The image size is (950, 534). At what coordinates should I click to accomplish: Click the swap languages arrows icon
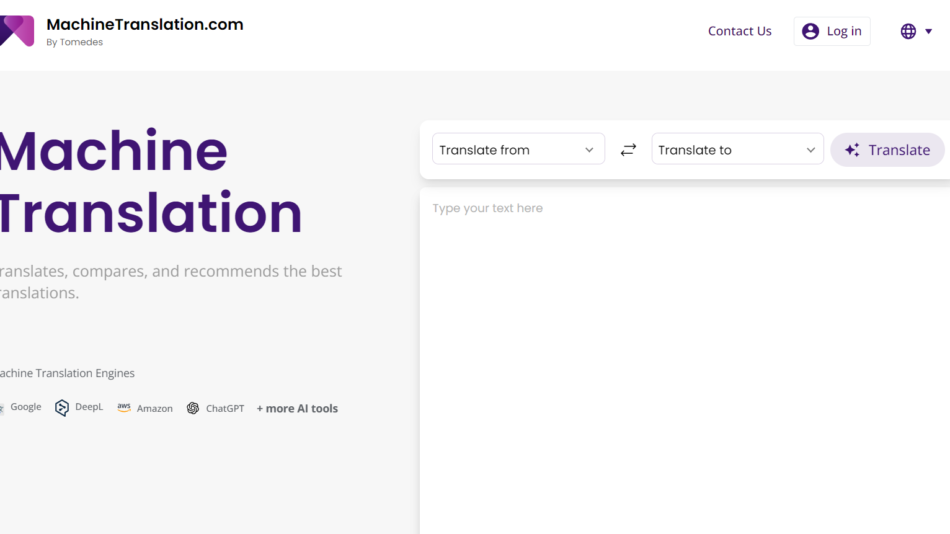point(628,150)
